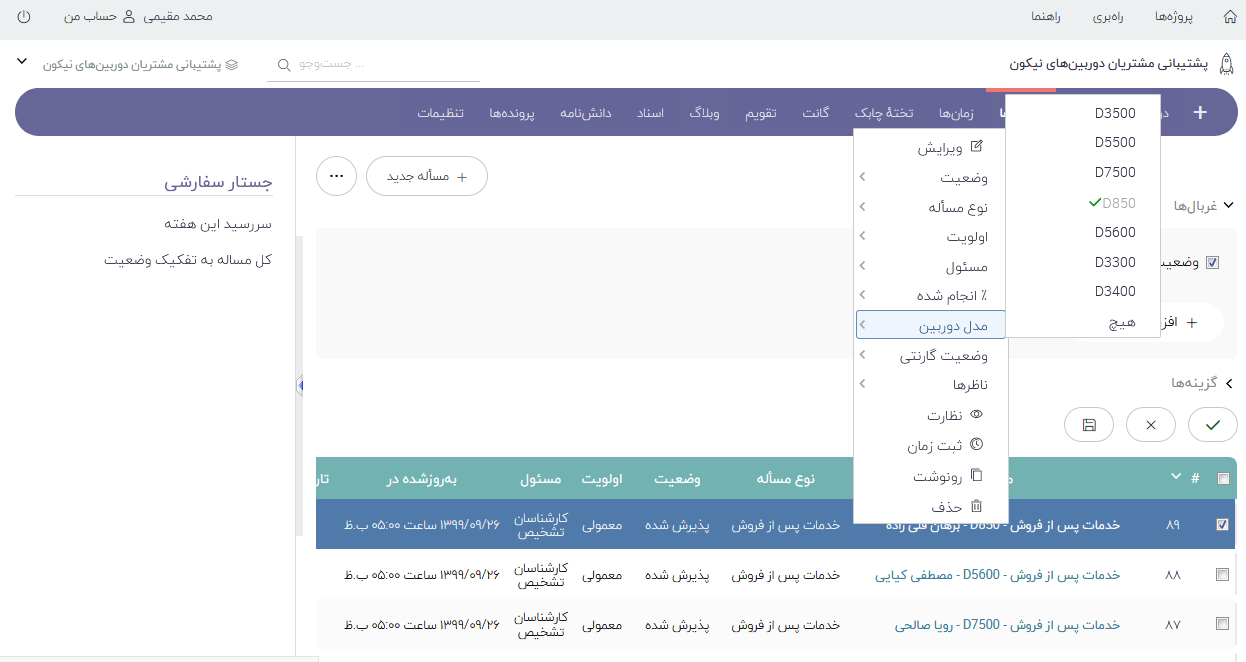Click the green checkmark apply button
The height and width of the screenshot is (662, 1246).
[1212, 425]
